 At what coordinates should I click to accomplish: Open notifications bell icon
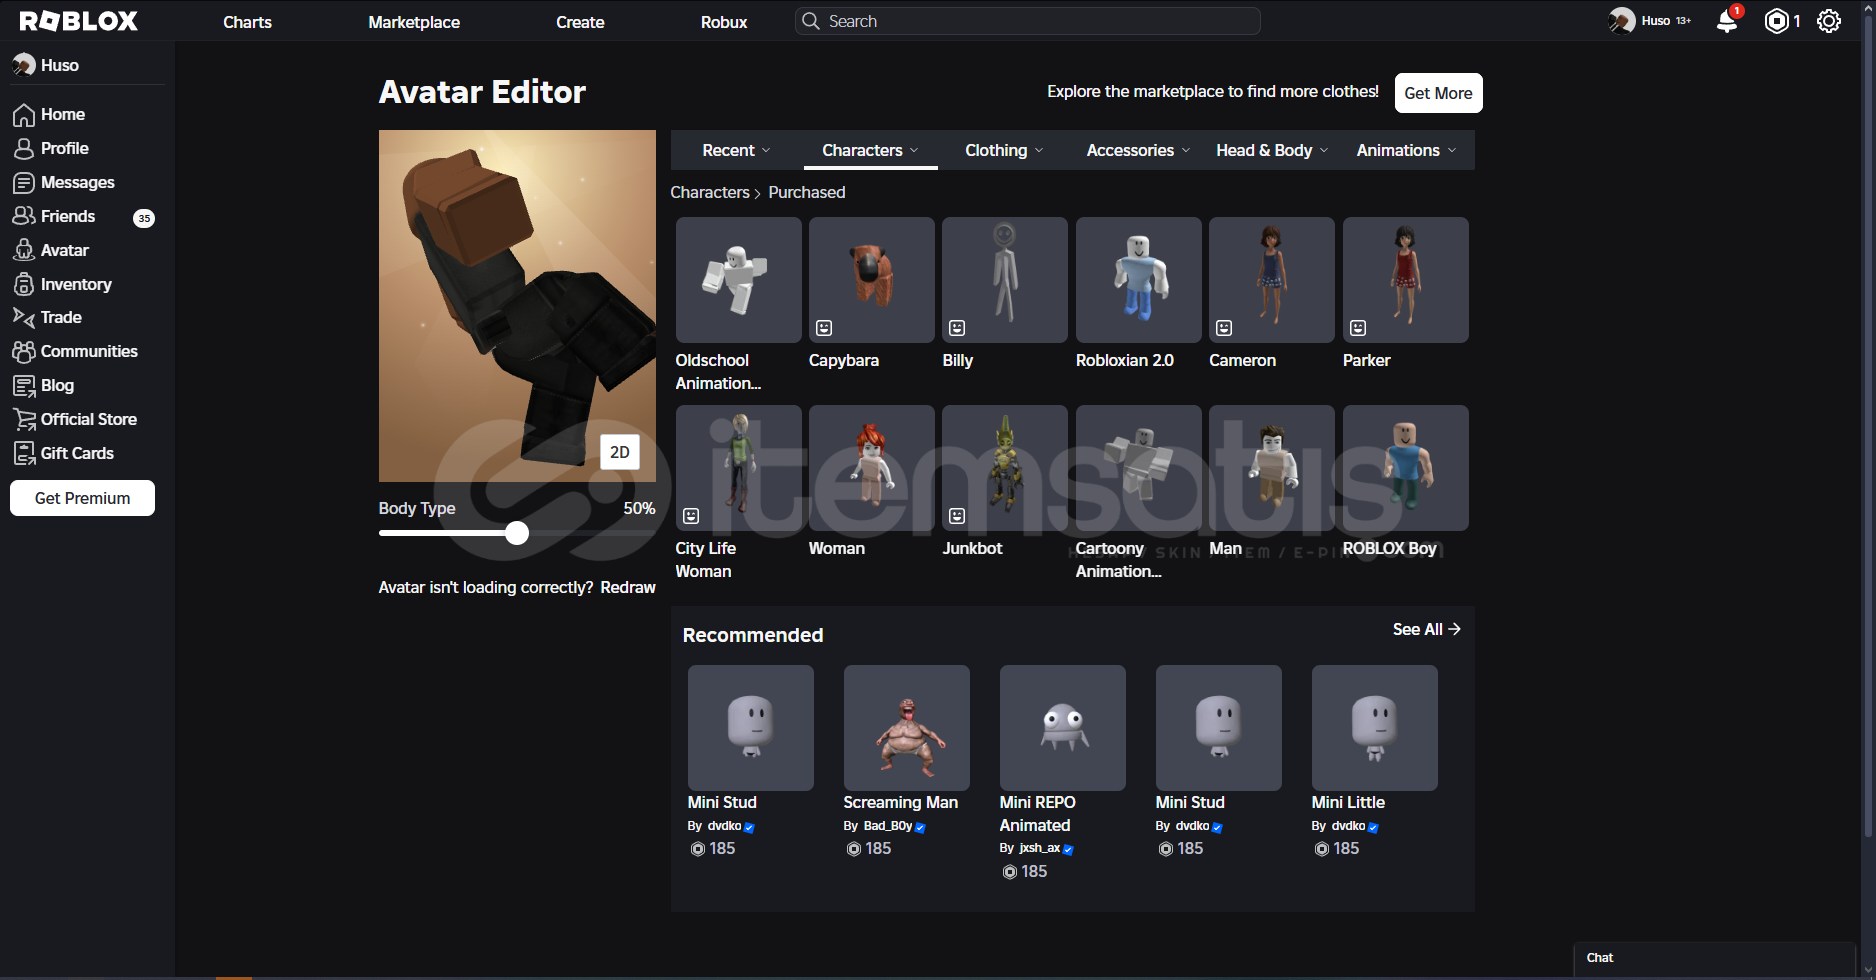pos(1727,21)
